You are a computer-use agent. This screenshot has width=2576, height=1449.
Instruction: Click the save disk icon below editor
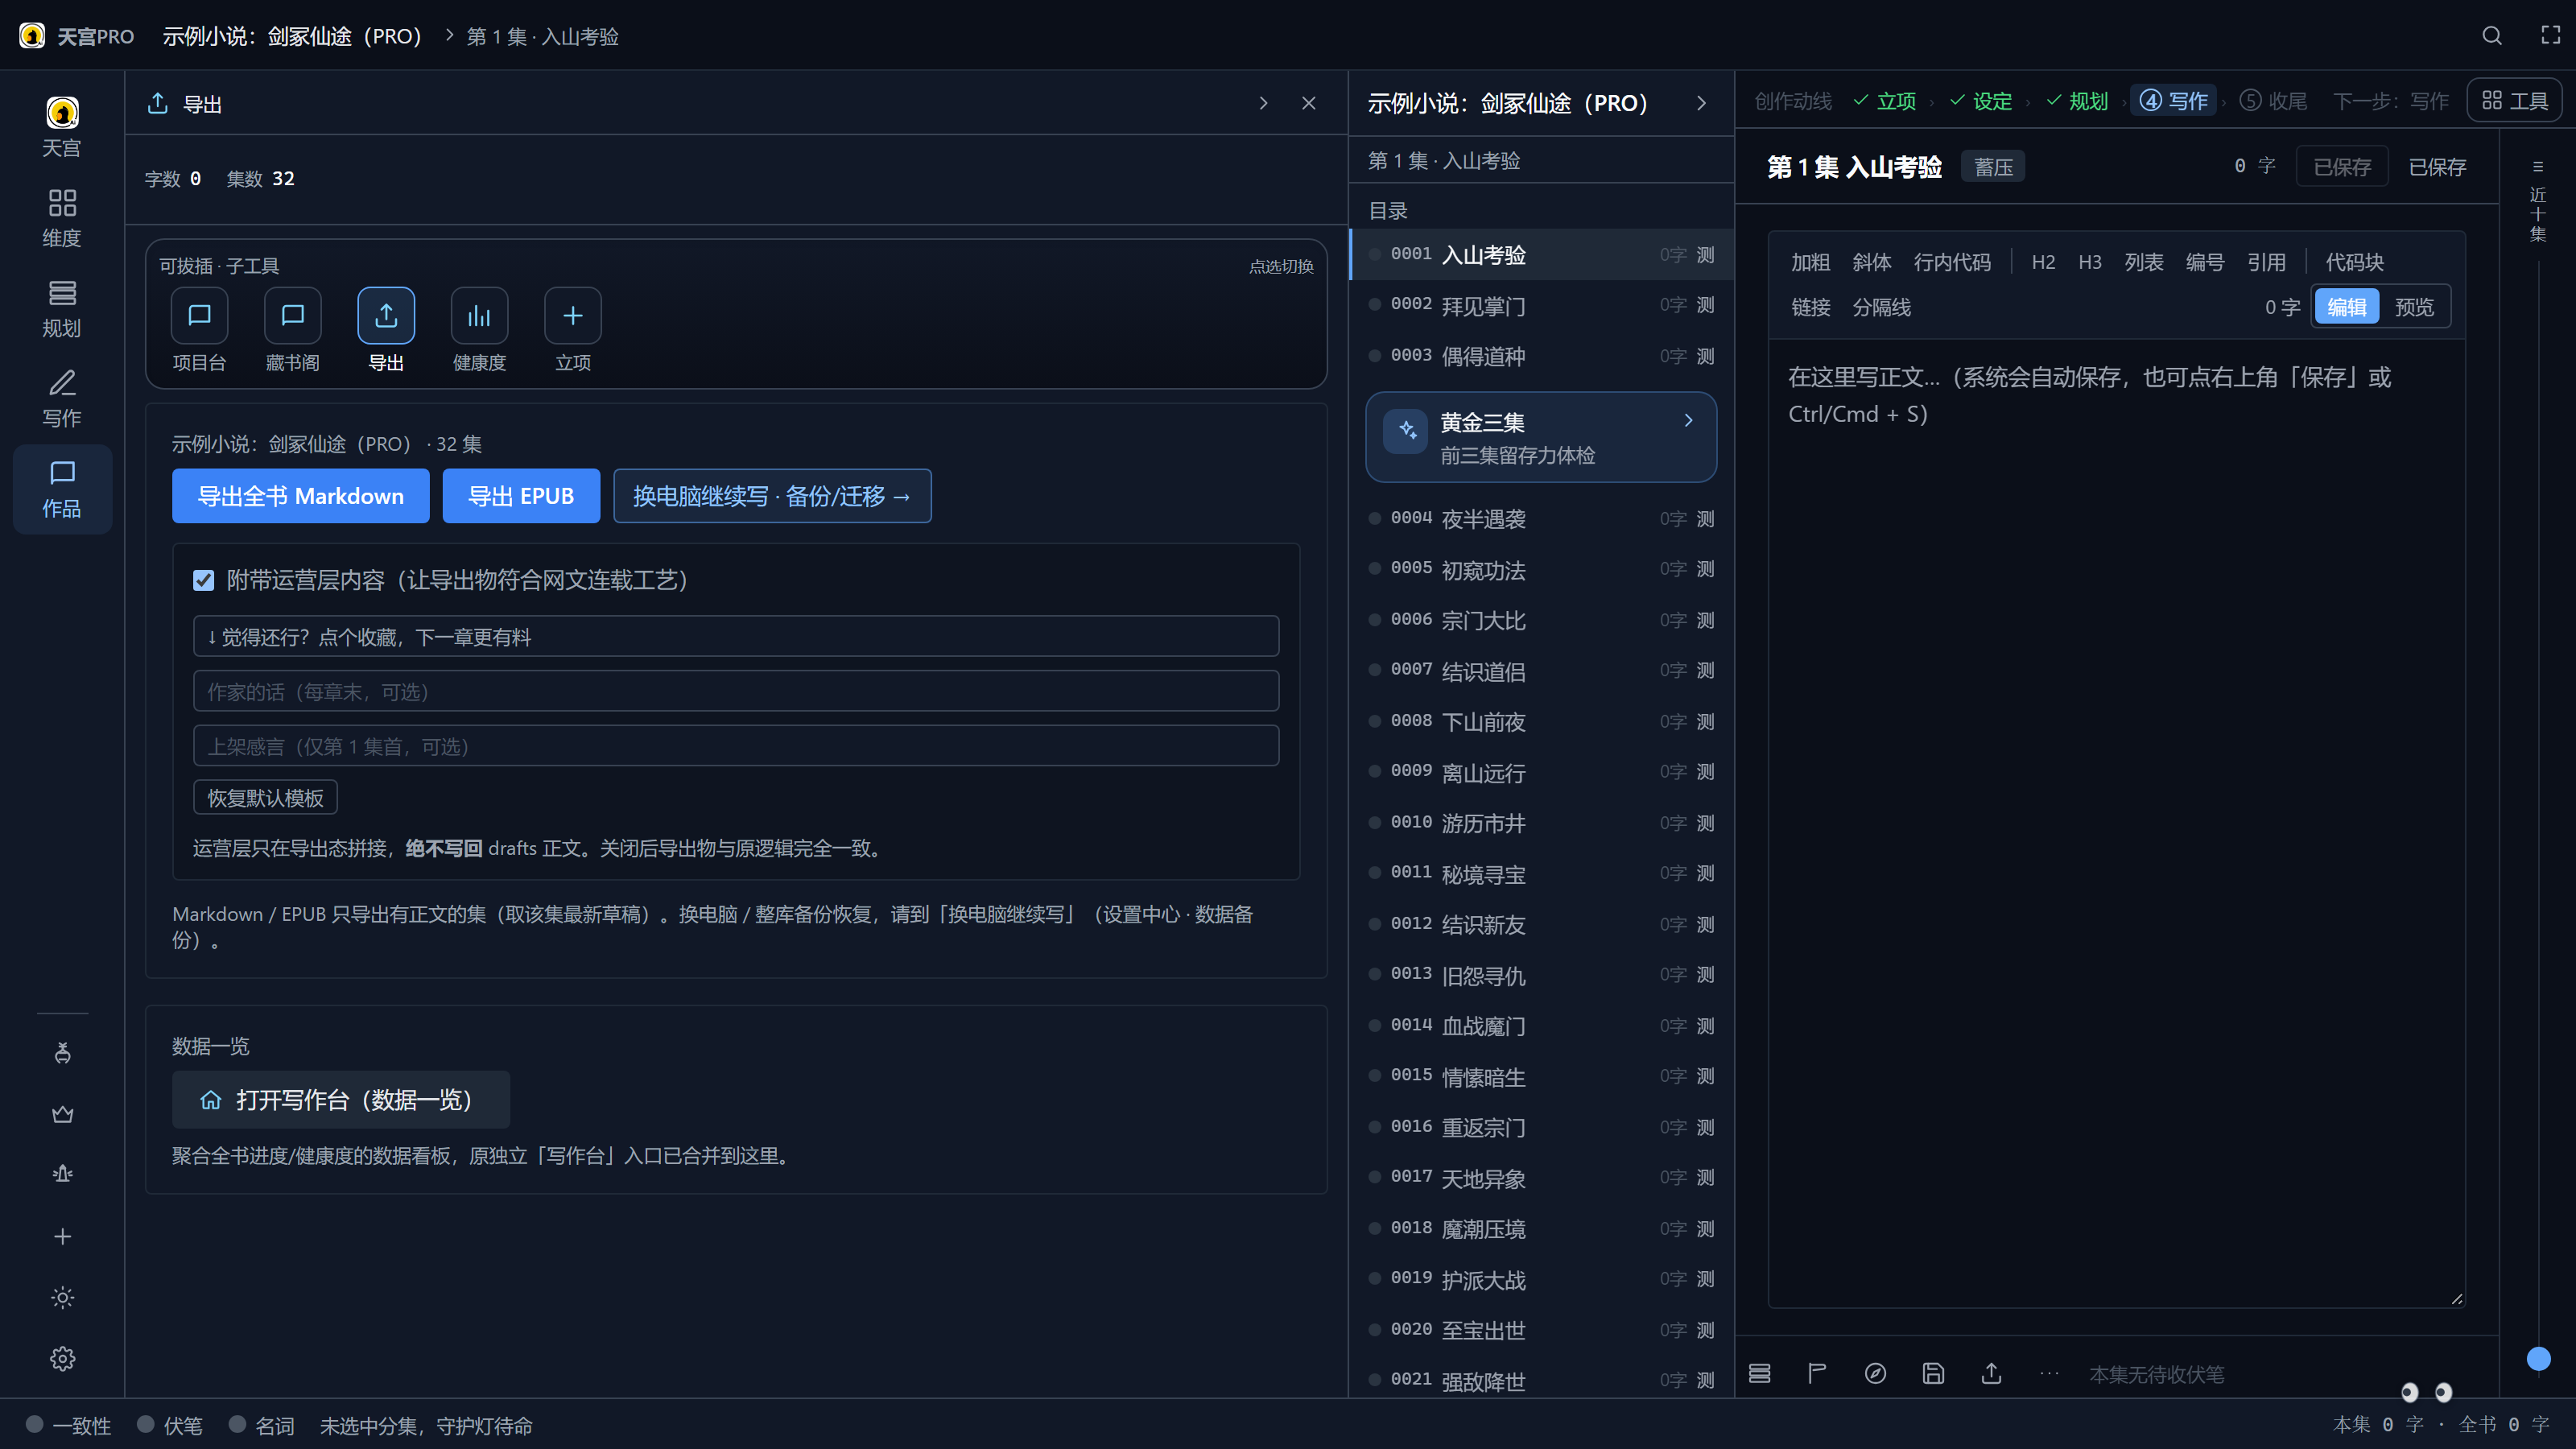tap(1933, 1373)
